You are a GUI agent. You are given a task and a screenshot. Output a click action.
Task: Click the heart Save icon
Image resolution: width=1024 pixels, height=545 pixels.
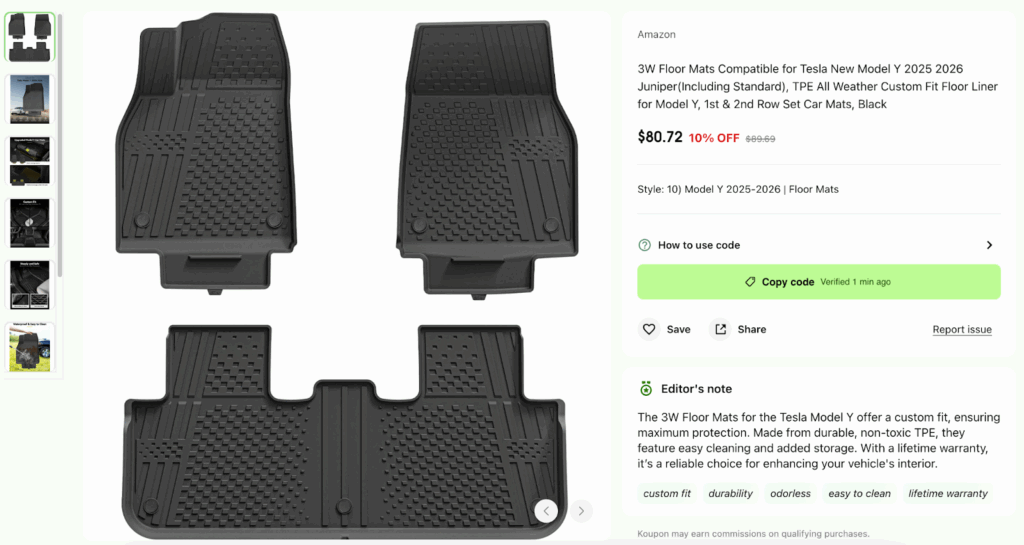(648, 329)
